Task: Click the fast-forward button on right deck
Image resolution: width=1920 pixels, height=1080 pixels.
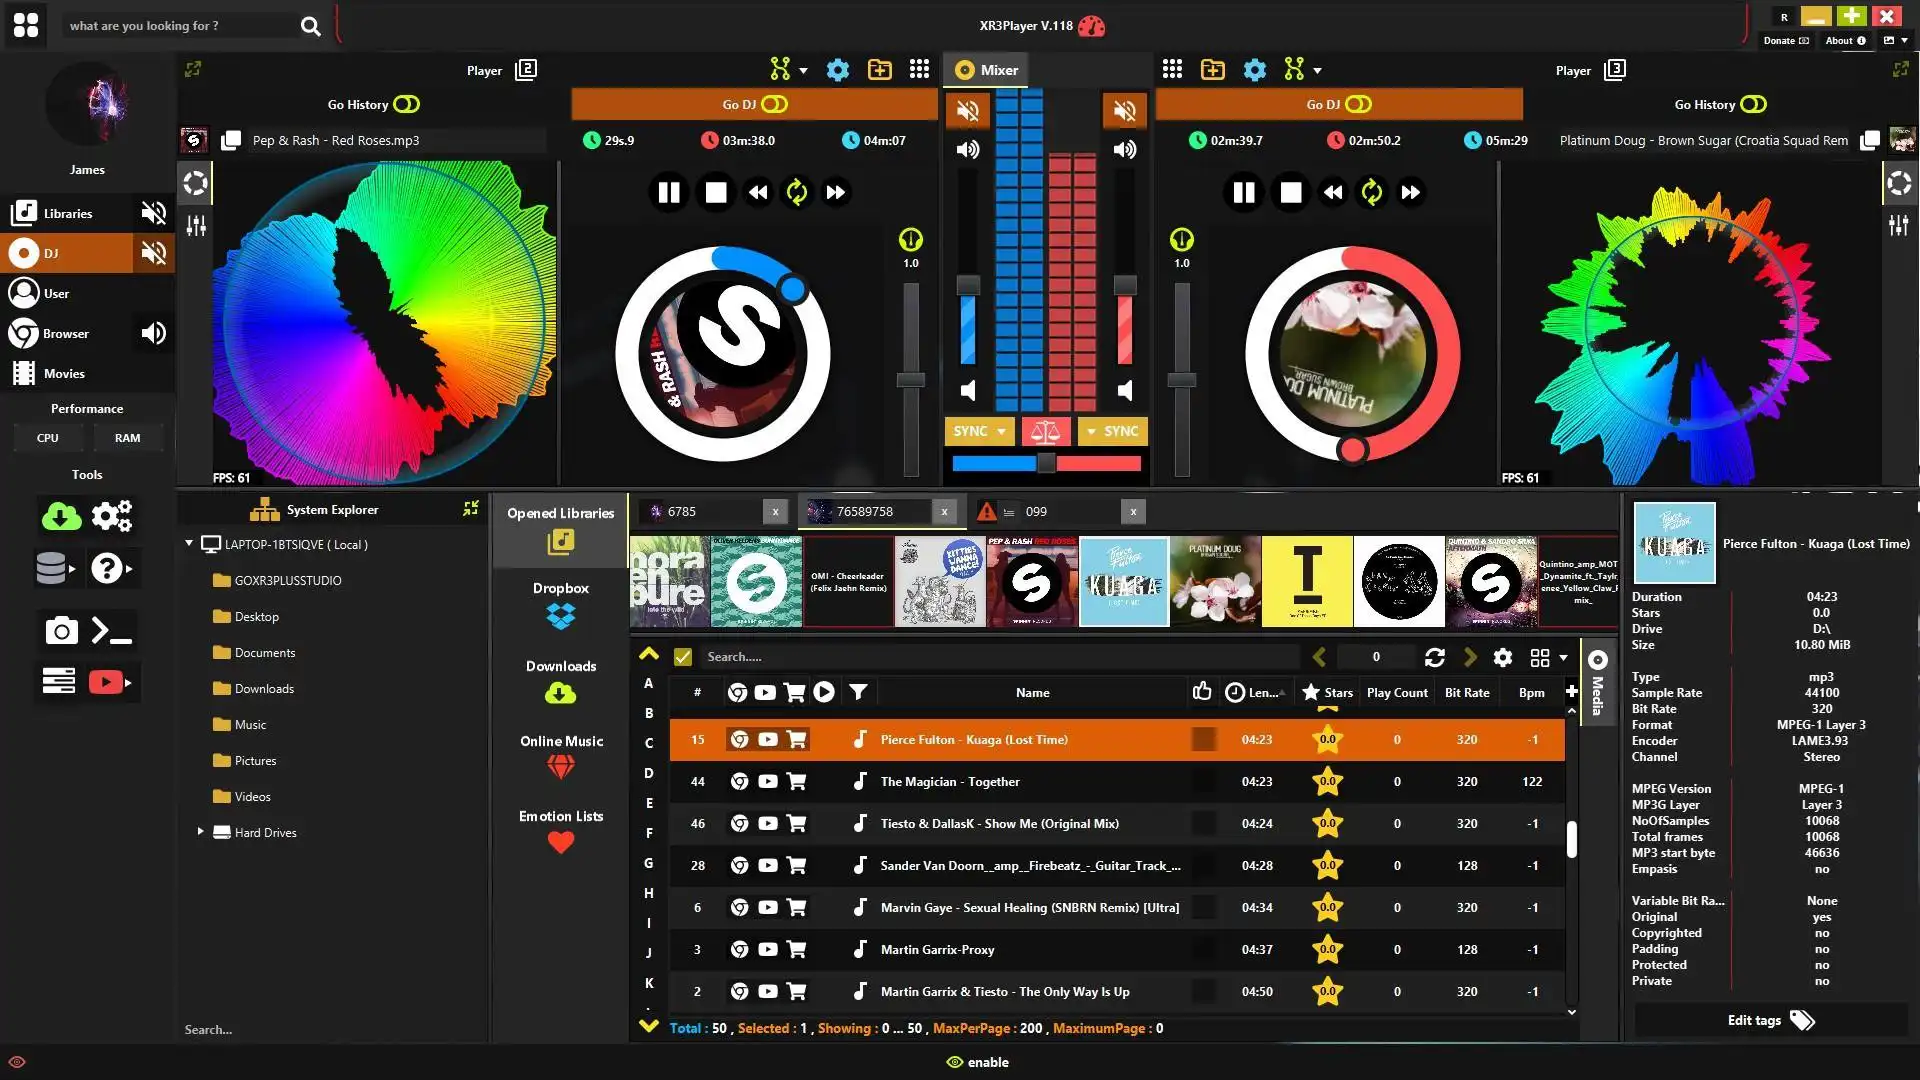Action: 1410,193
